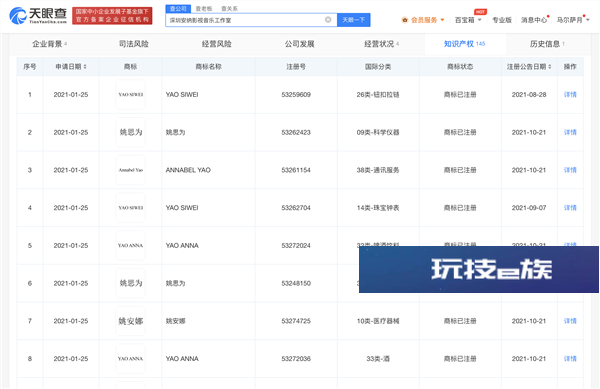This screenshot has height=389, width=600.
Task: Switch to the 经营风险 tab
Action: (217, 44)
